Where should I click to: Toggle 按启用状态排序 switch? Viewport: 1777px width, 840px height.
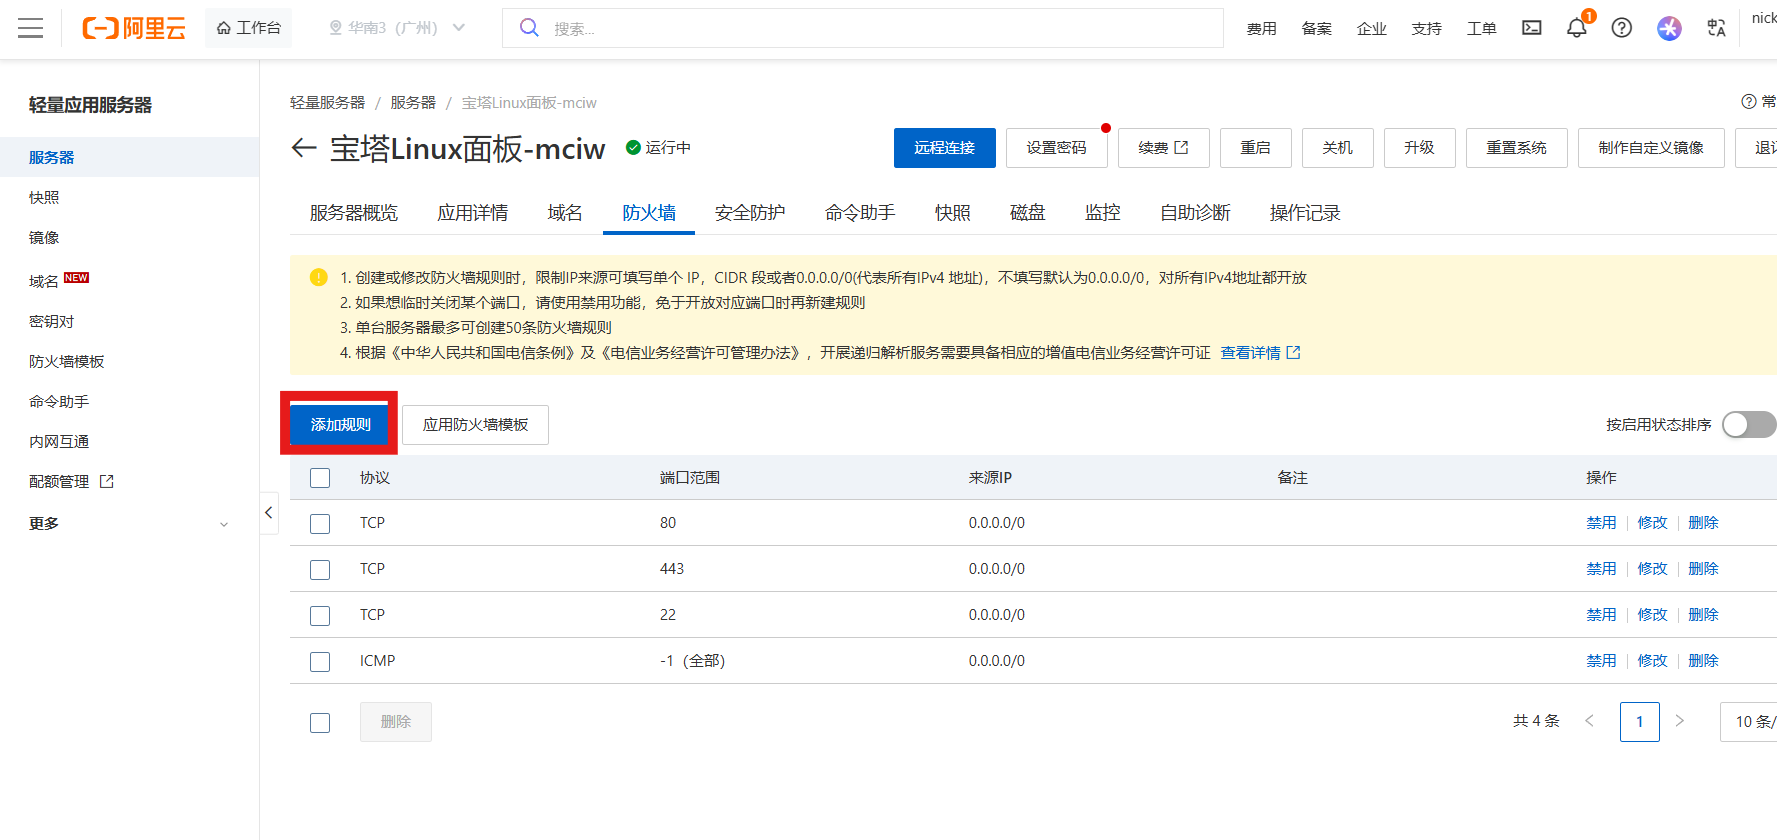point(1747,425)
